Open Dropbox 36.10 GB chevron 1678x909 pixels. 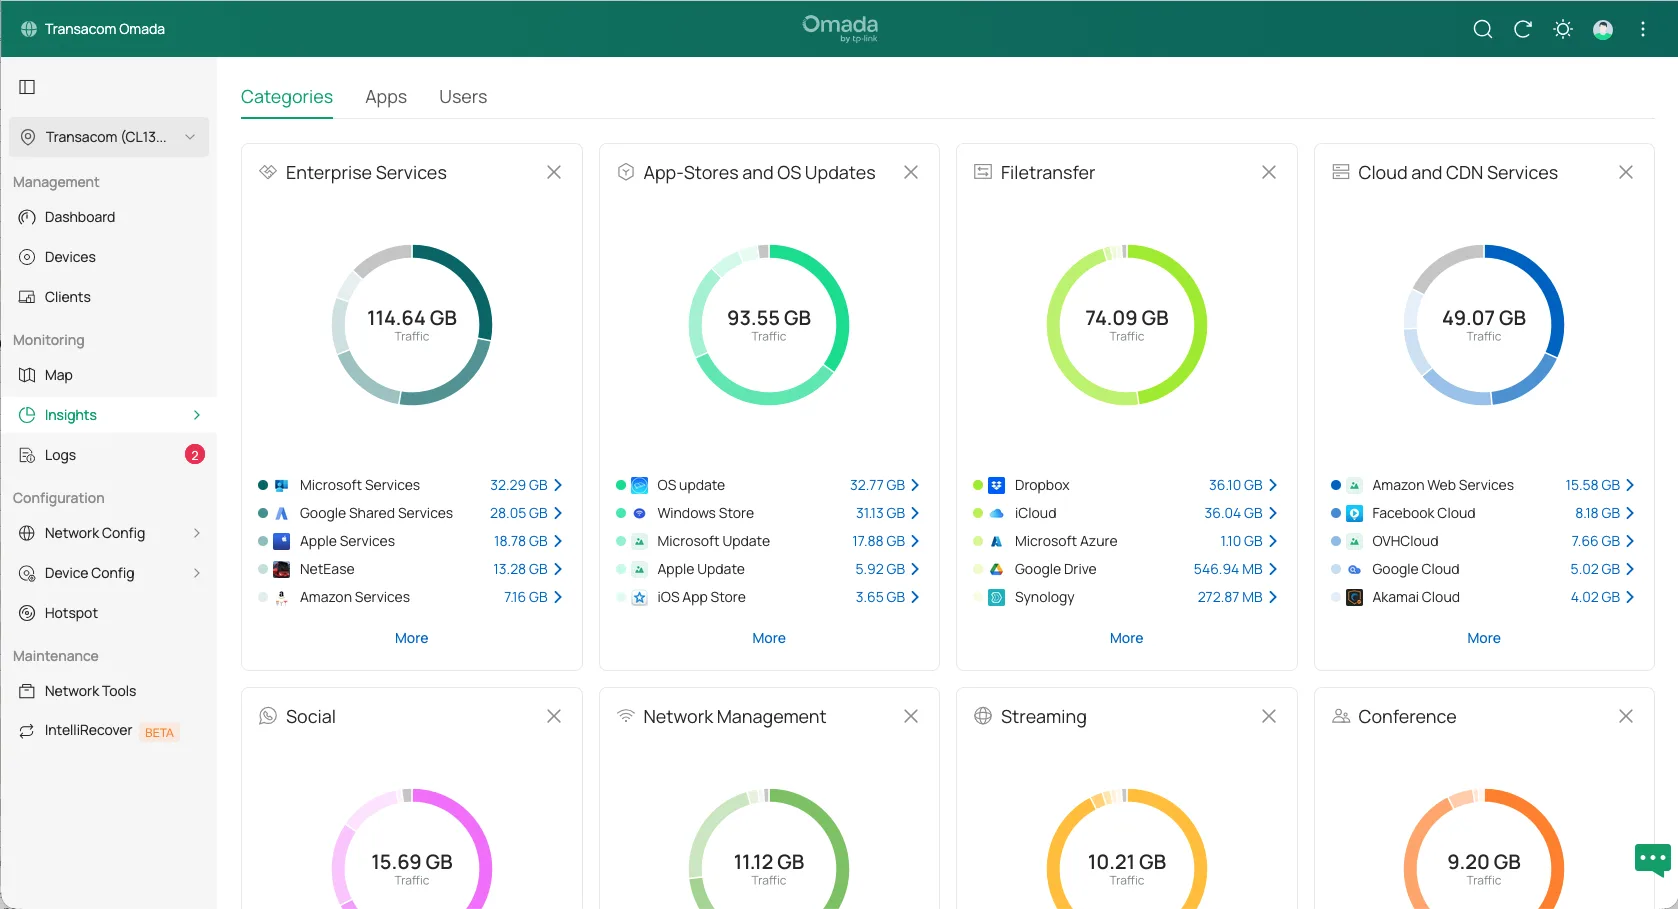pyautogui.click(x=1273, y=485)
